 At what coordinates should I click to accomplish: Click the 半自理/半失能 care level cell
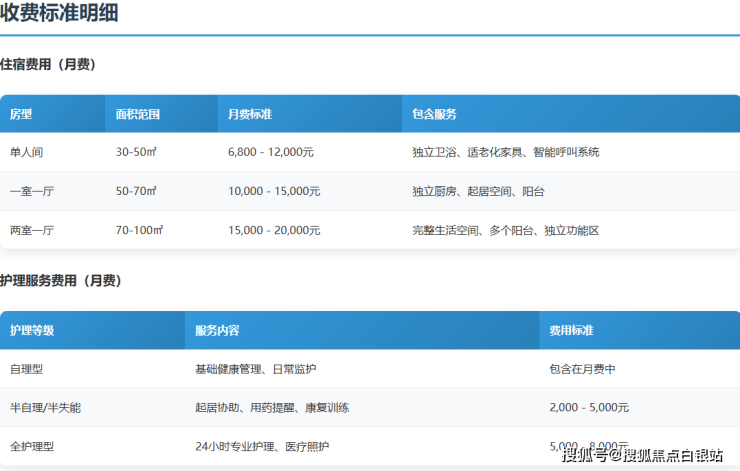(x=45, y=408)
